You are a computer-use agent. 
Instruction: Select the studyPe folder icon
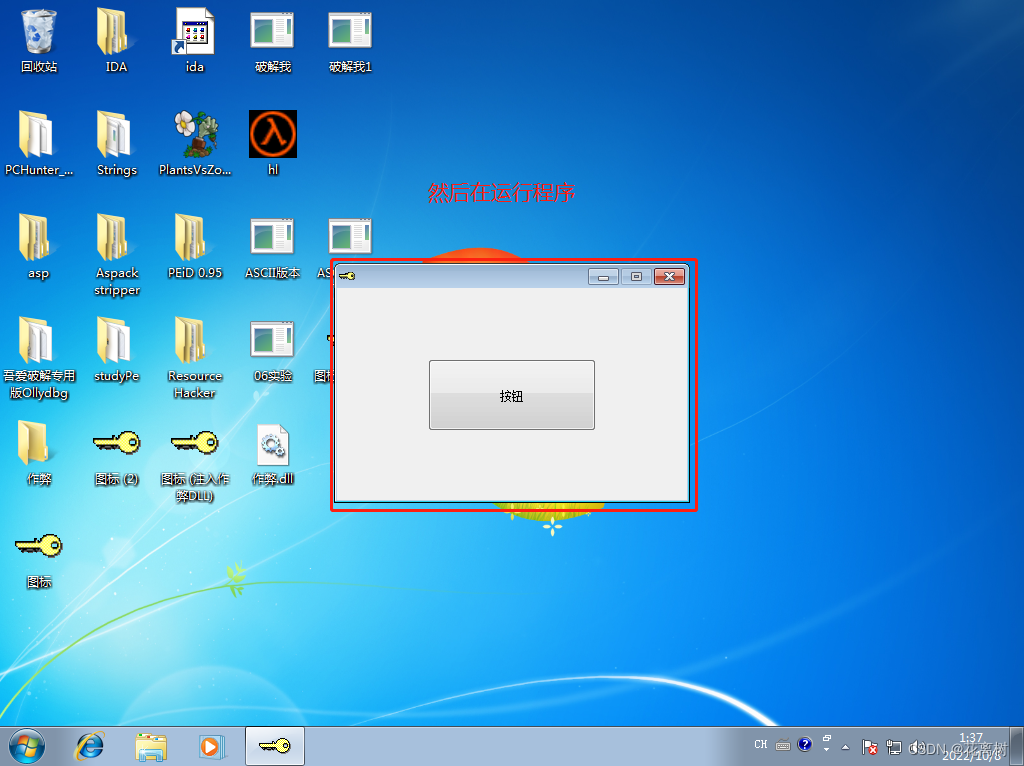pos(116,349)
